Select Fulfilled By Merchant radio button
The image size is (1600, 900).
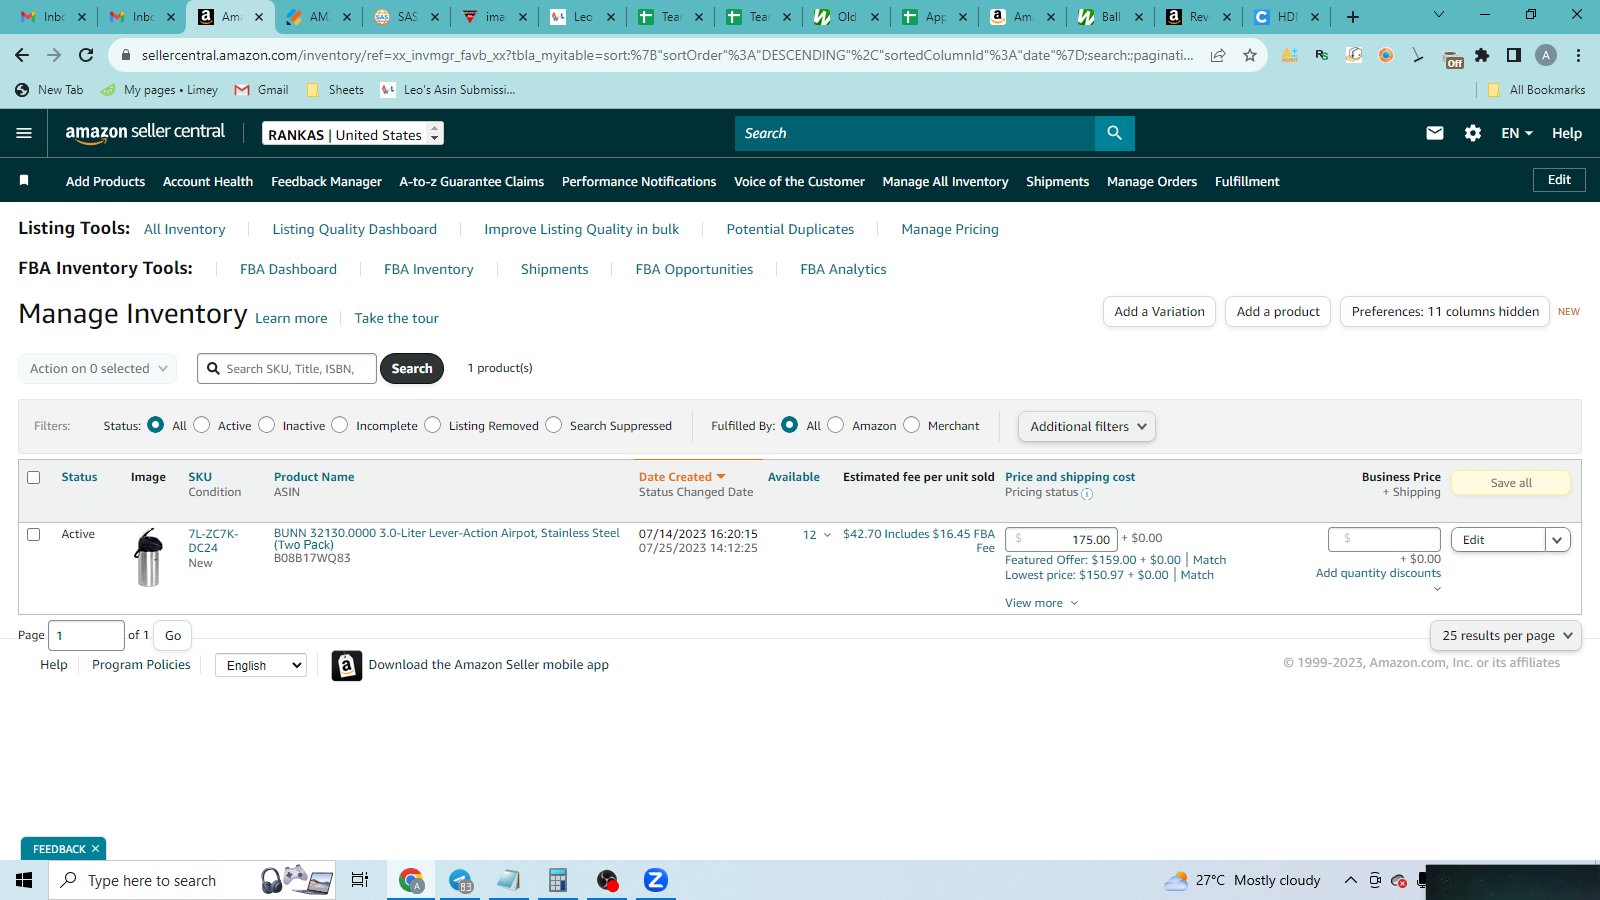[x=911, y=424]
